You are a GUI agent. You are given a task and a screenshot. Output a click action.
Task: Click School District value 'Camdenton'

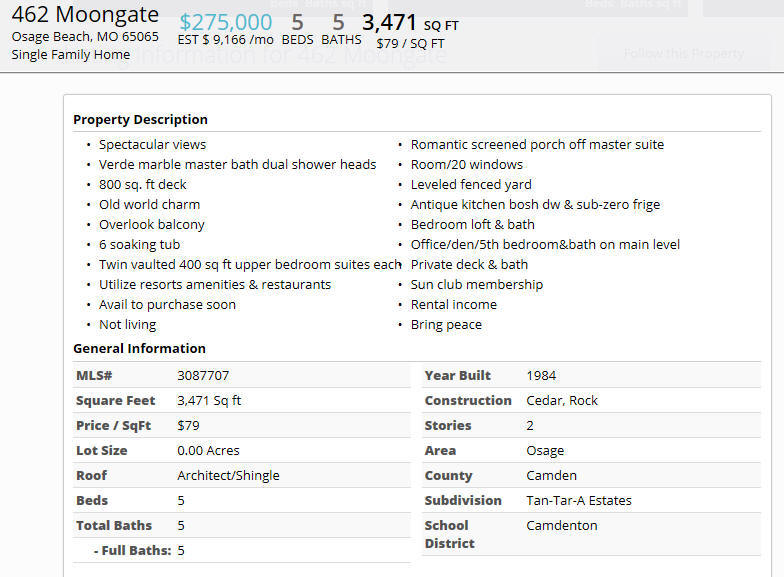[562, 526]
